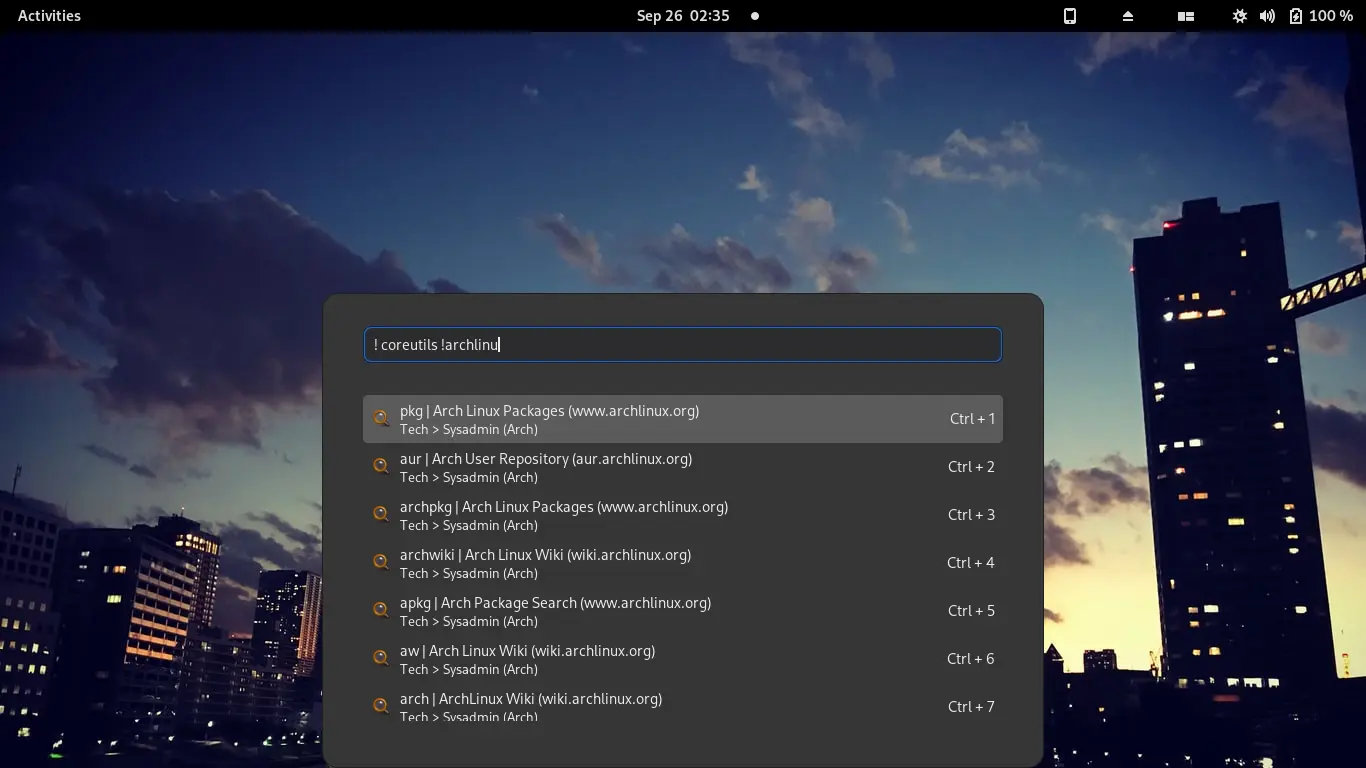Click the search icon of the aw result
The height and width of the screenshot is (768, 1366).
point(381,658)
